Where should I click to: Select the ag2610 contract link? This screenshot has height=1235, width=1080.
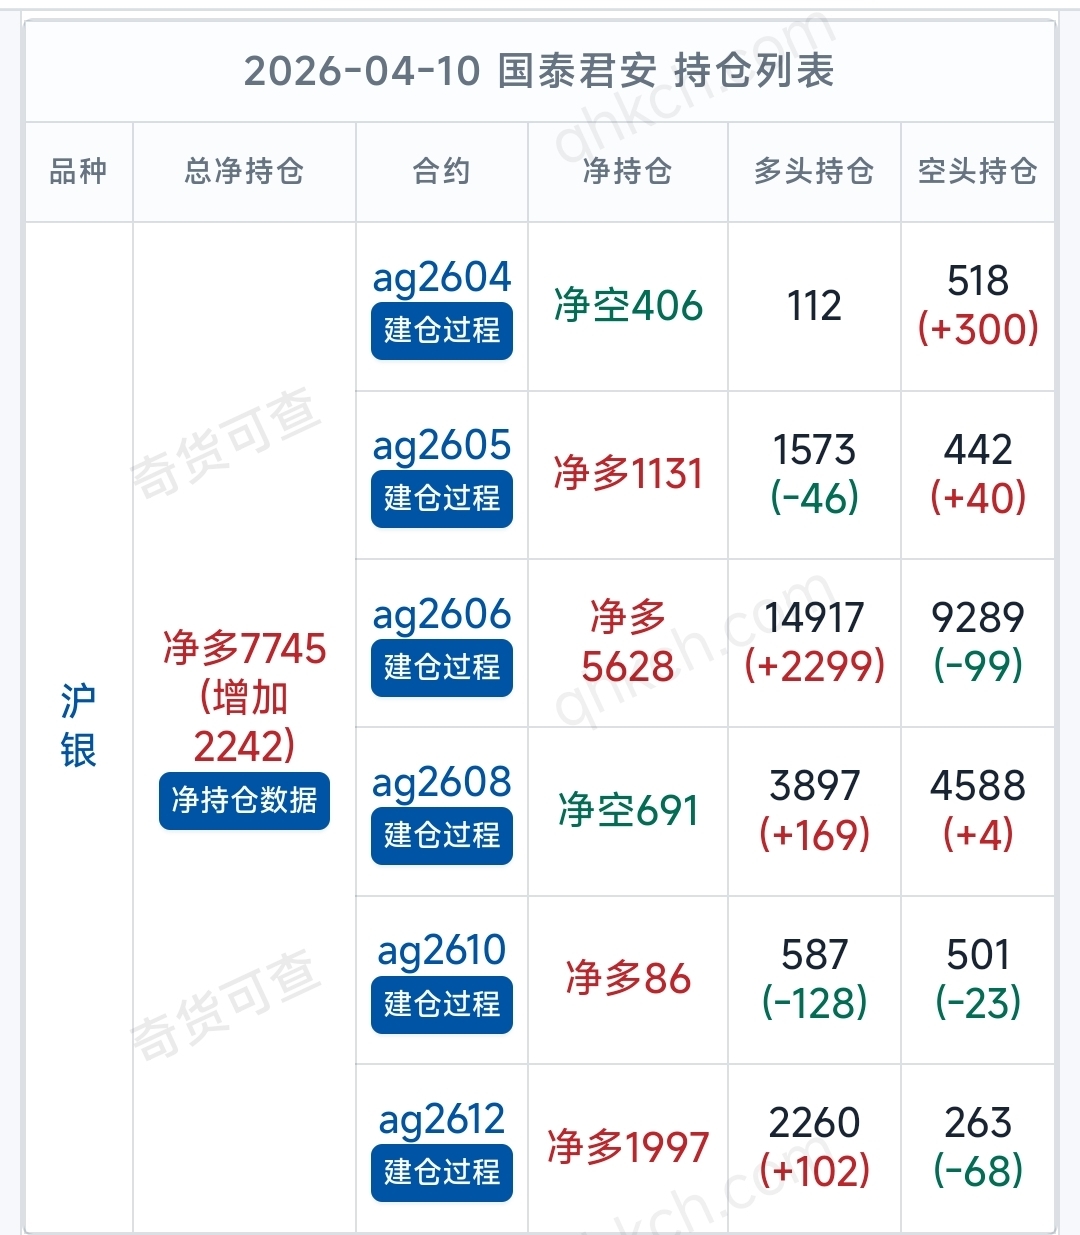[x=441, y=950]
